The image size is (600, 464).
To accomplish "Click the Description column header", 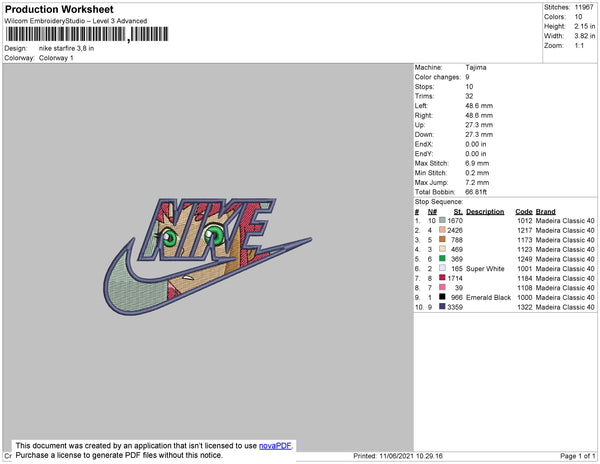I will [485, 212].
